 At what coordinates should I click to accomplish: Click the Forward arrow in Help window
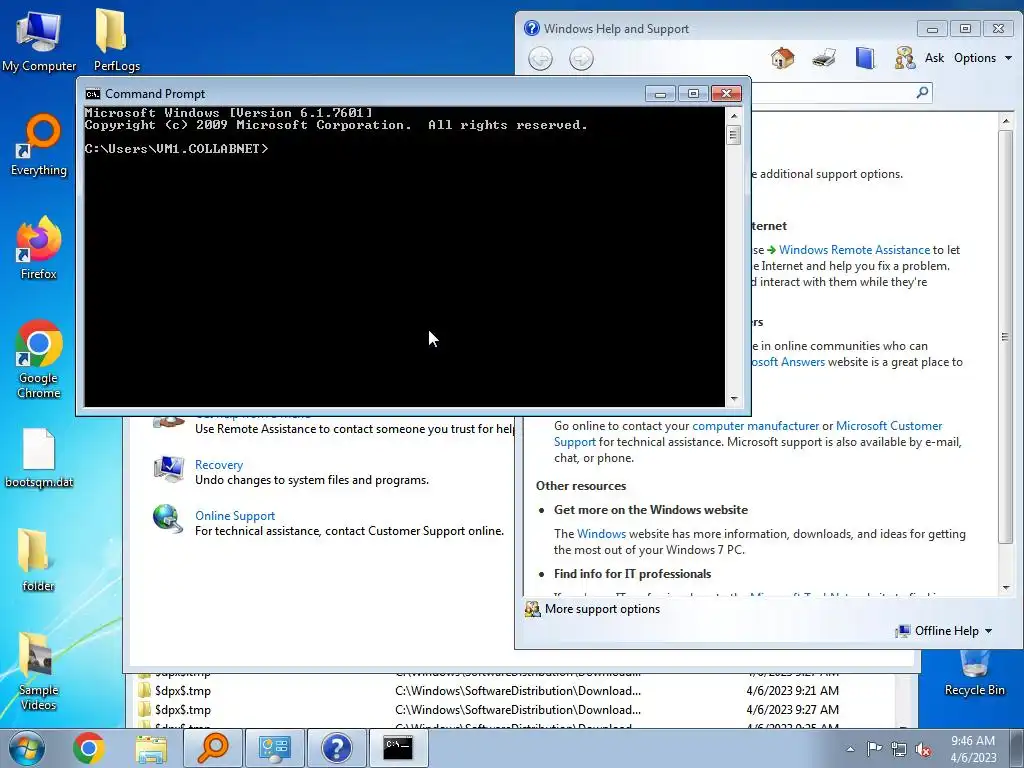[581, 59]
